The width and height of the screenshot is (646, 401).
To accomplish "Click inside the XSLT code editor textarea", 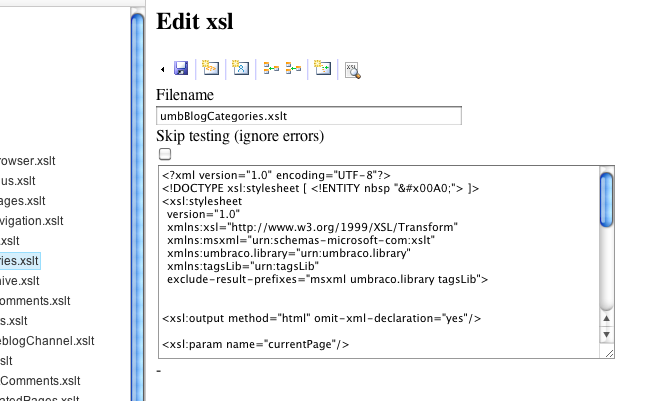I will tap(380, 260).
